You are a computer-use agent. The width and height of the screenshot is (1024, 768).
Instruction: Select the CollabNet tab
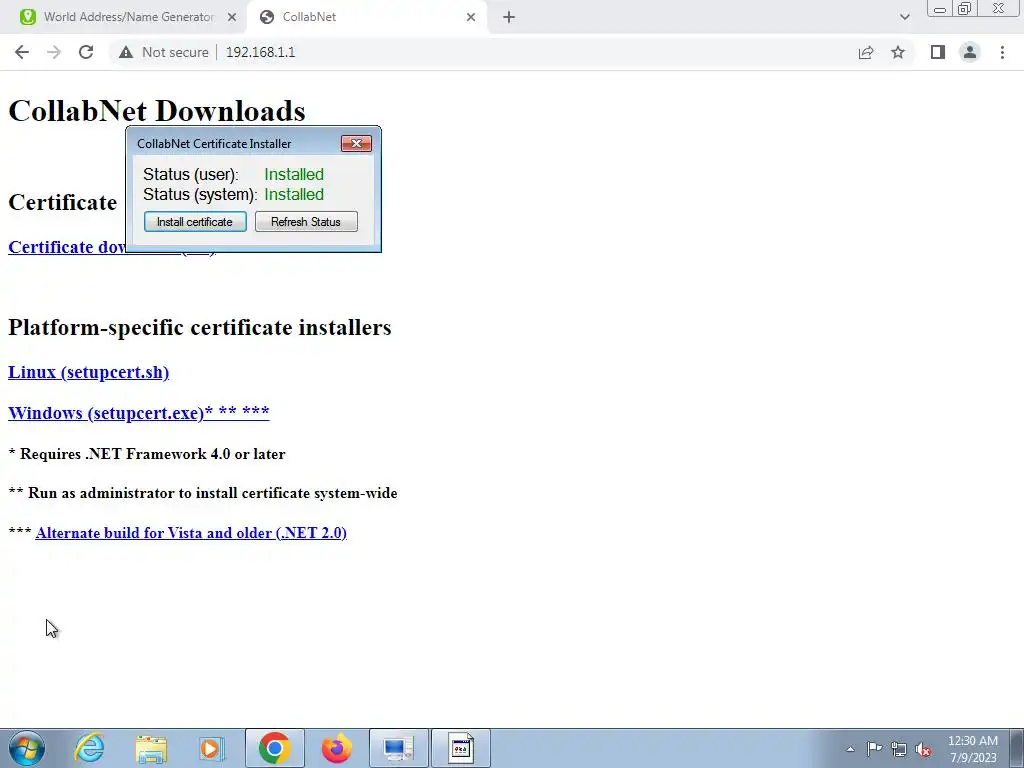366,17
